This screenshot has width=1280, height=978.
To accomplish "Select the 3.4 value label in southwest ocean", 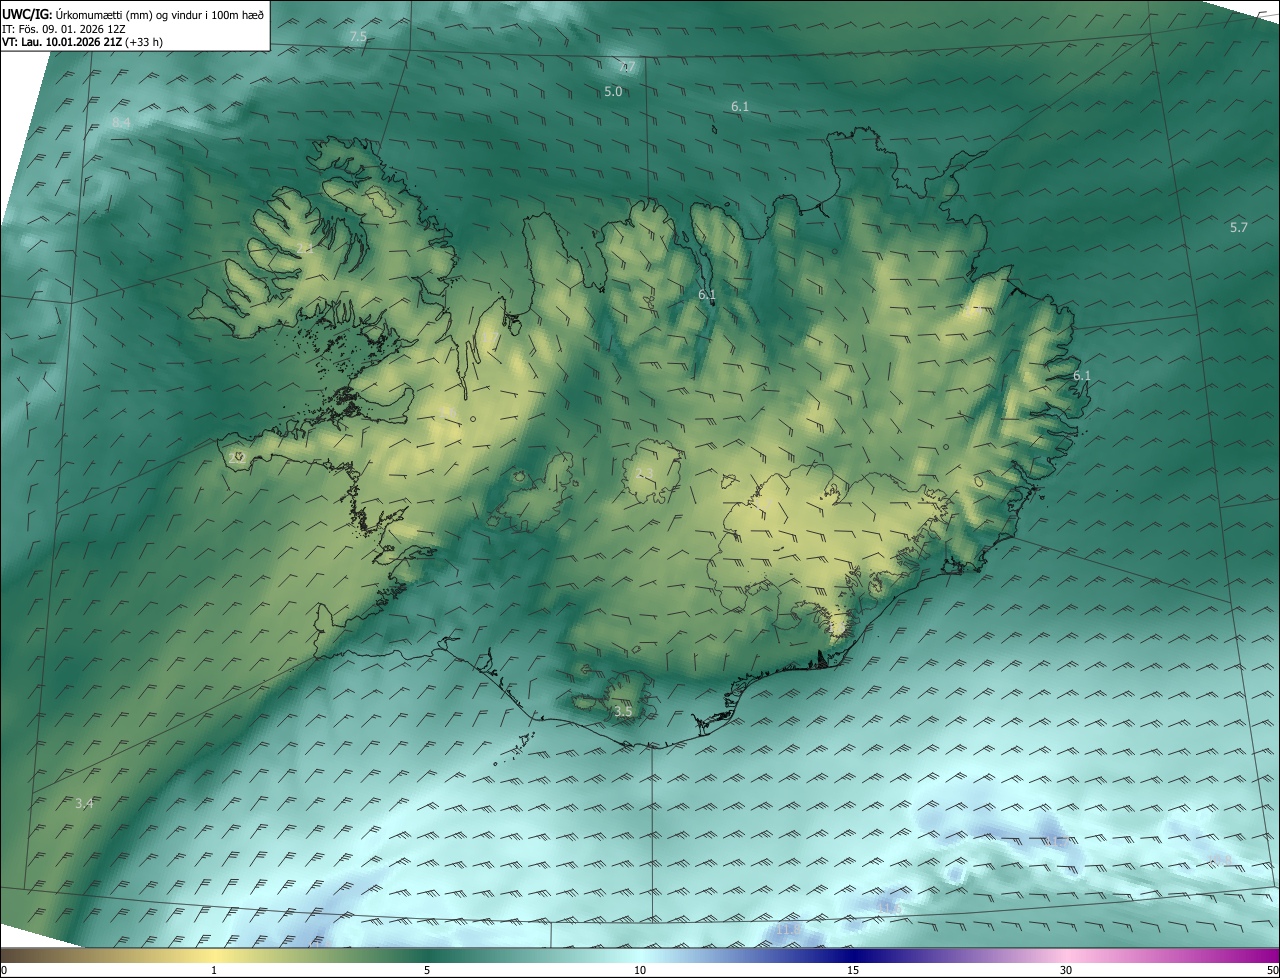I will pos(84,803).
